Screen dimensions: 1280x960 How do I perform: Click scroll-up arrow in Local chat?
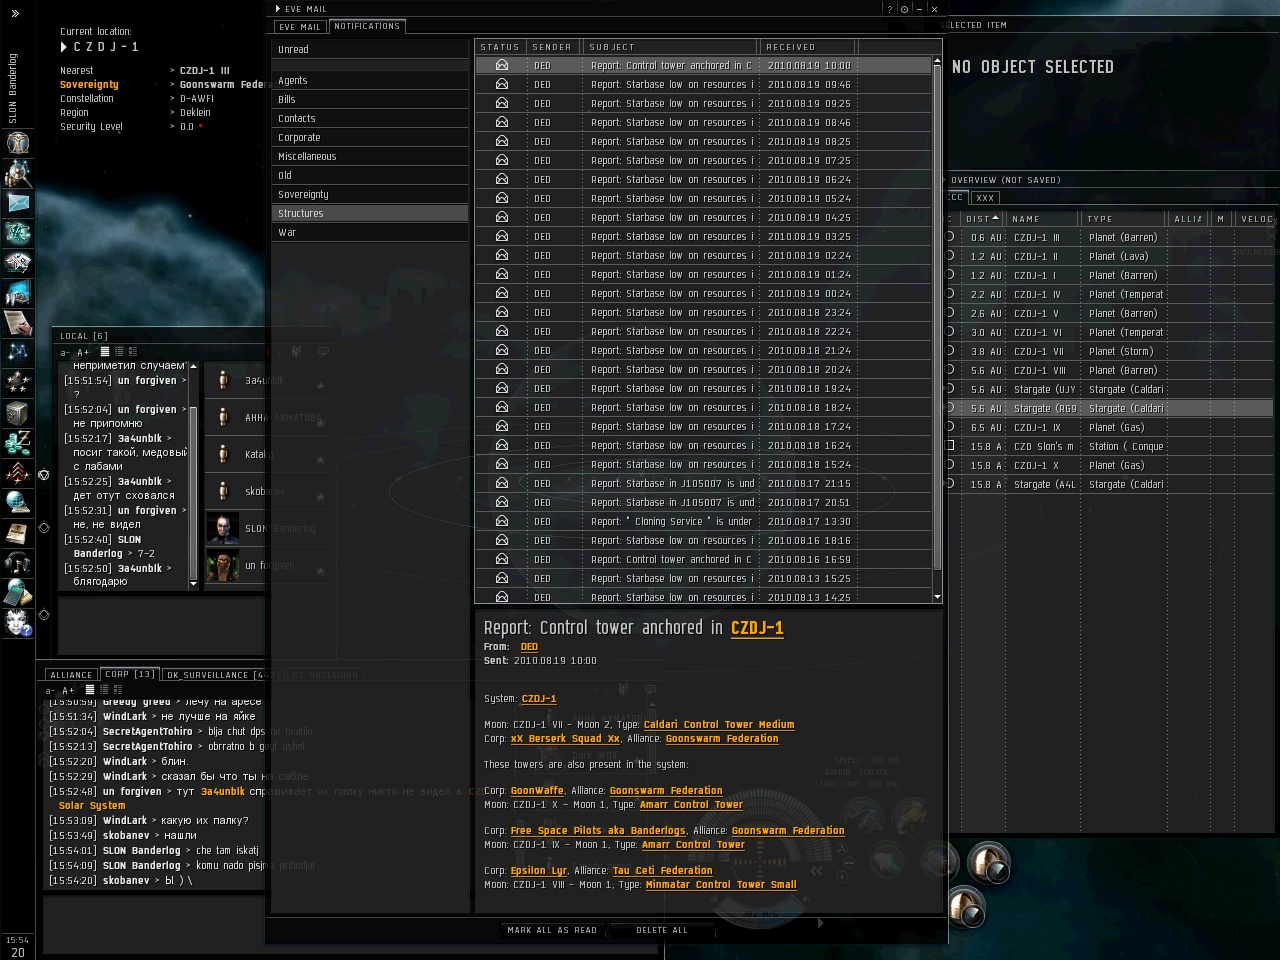(x=193, y=367)
